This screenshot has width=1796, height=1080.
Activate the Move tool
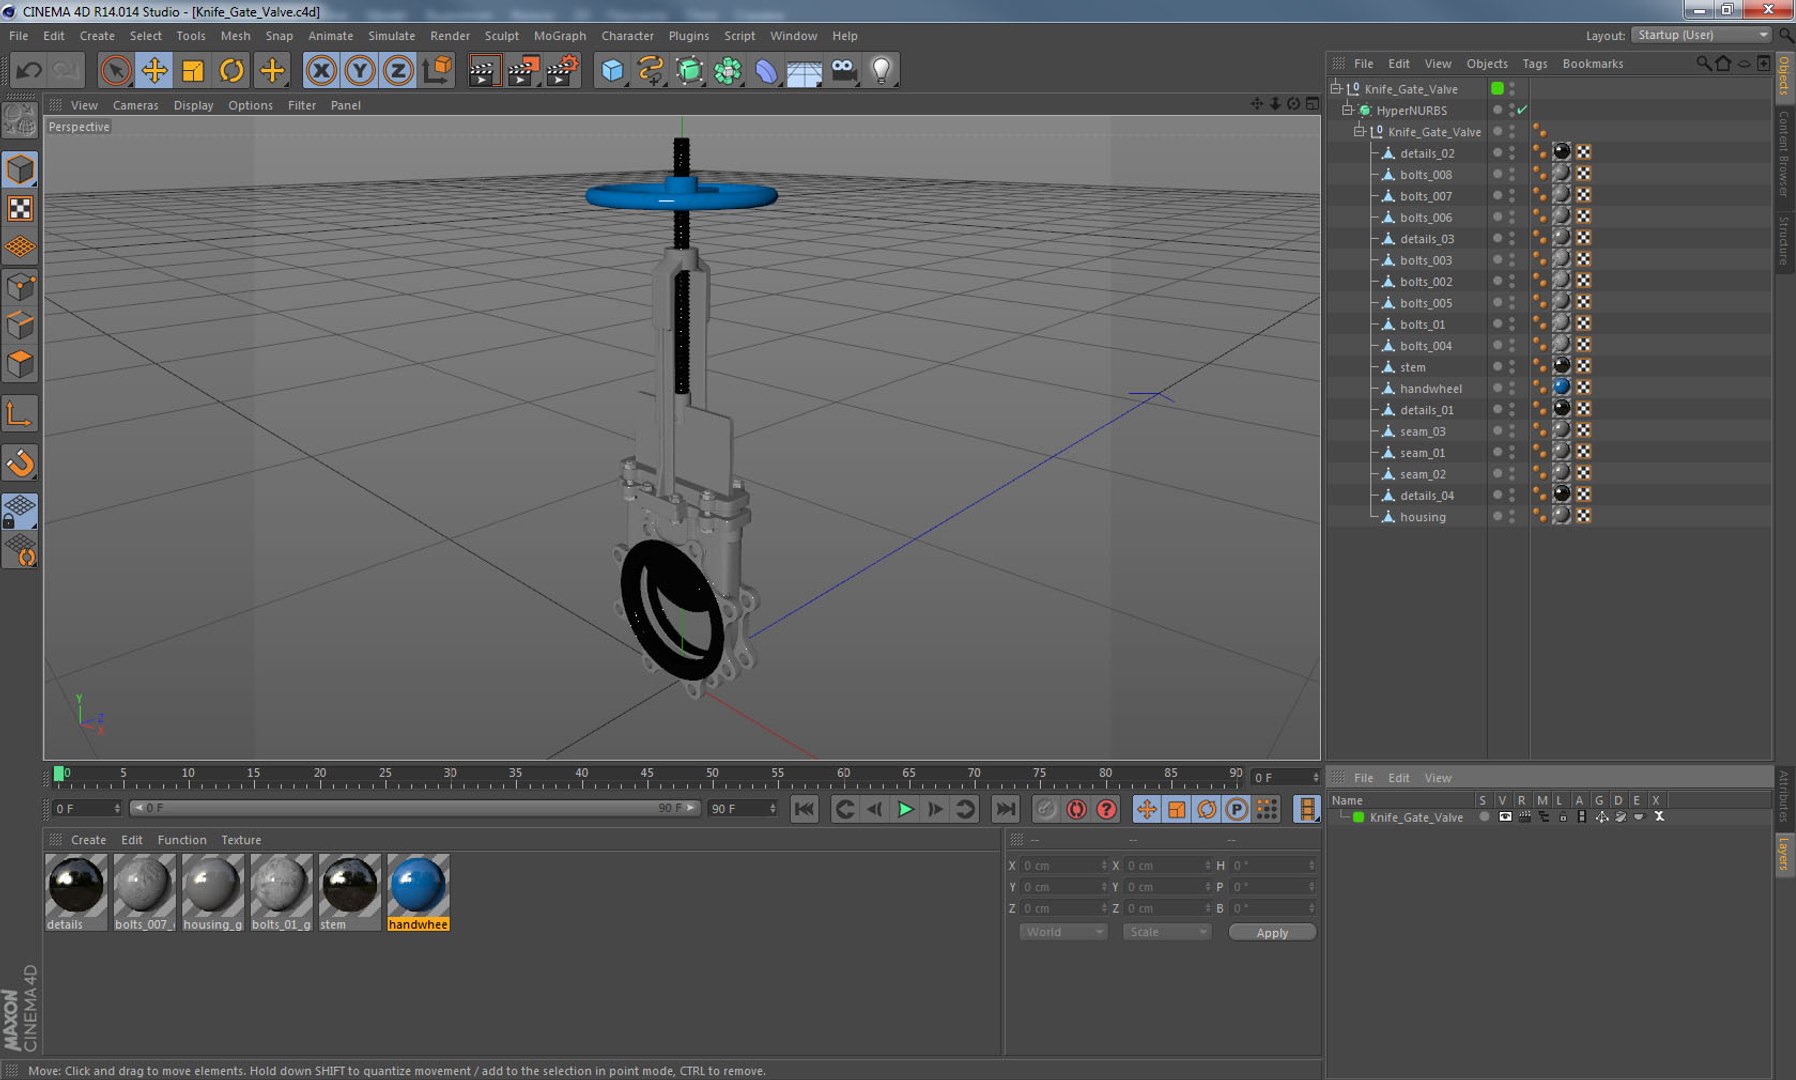click(x=155, y=70)
